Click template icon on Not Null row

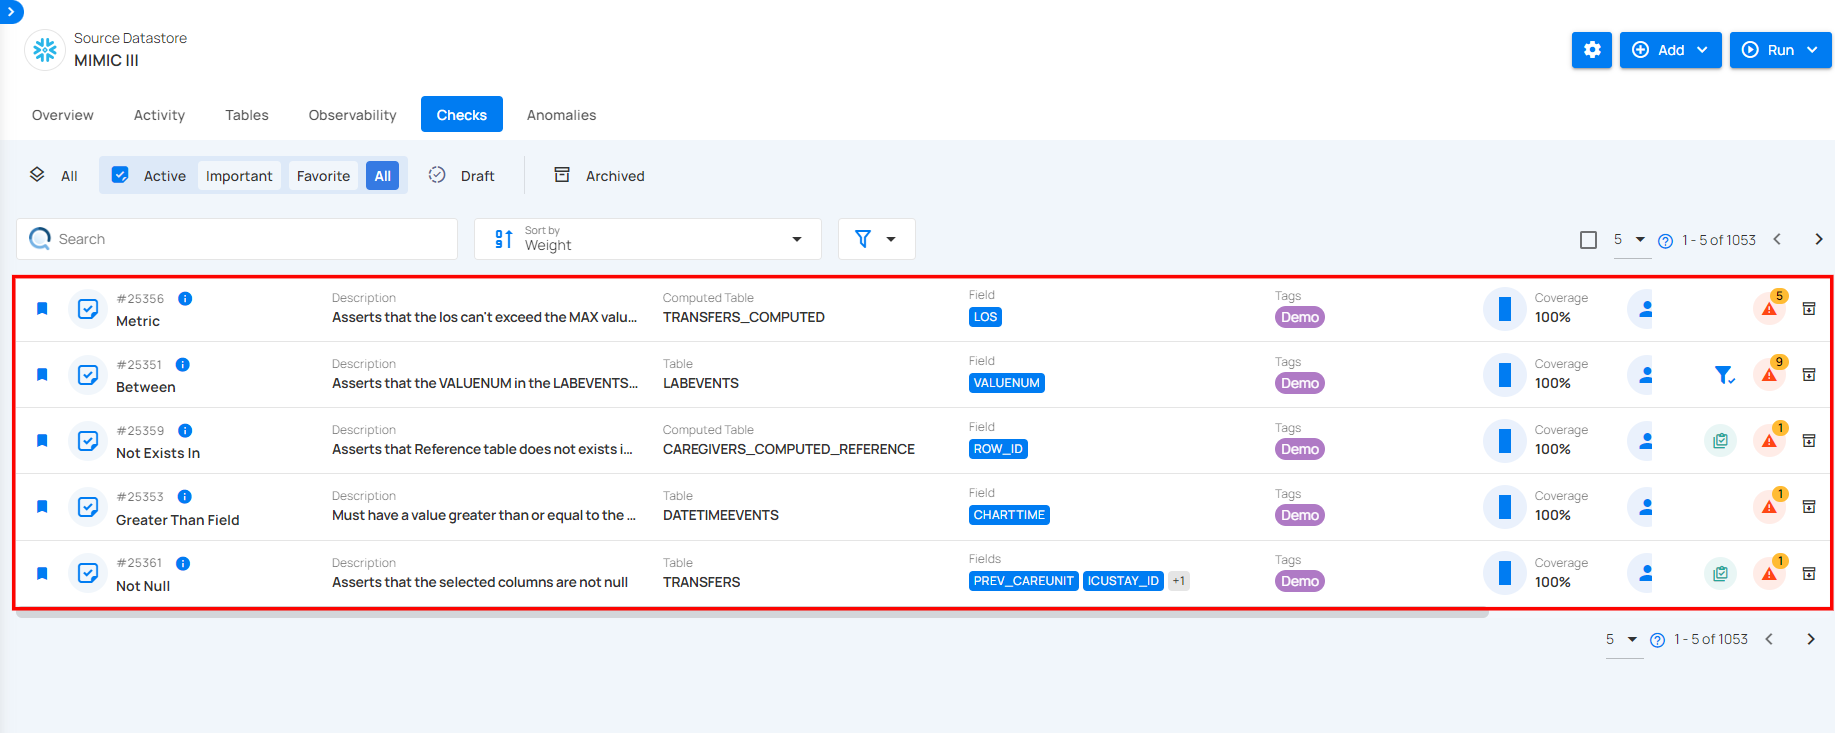coord(1720,574)
